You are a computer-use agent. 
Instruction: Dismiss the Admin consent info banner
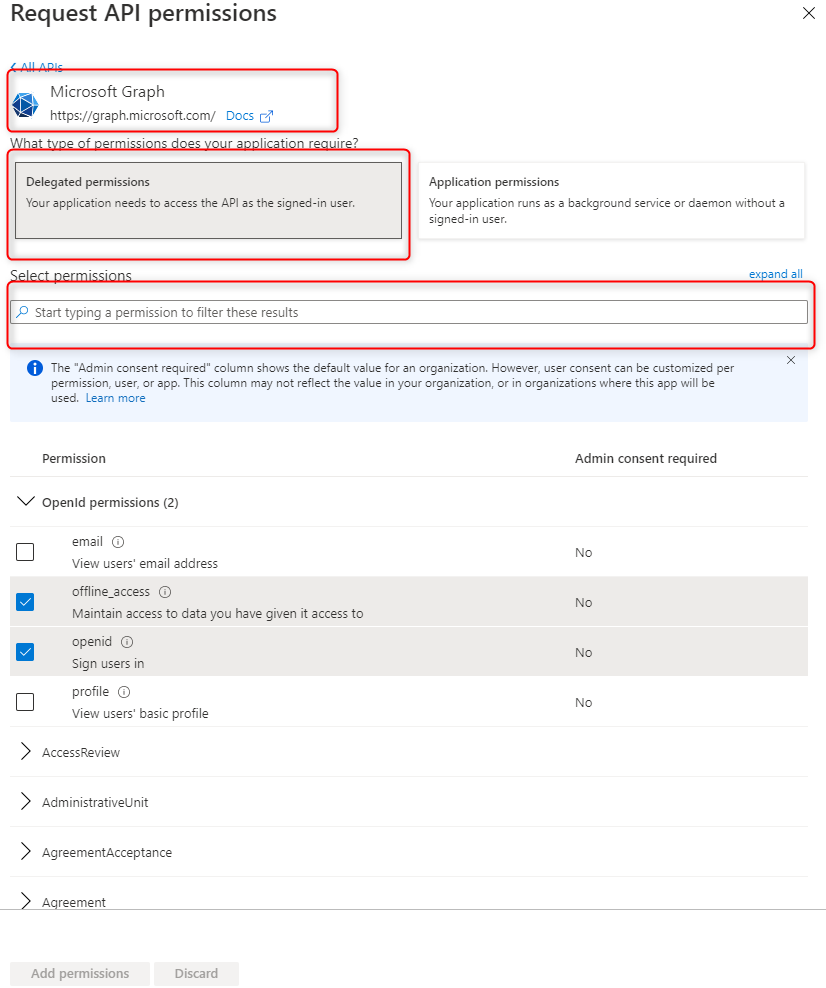coord(791,360)
